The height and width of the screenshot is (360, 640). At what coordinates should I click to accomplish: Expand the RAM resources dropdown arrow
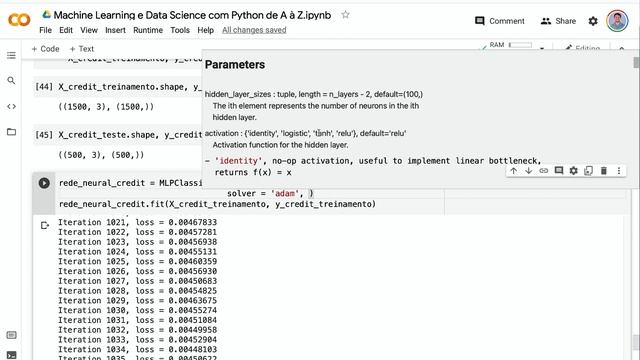pyautogui.click(x=542, y=48)
